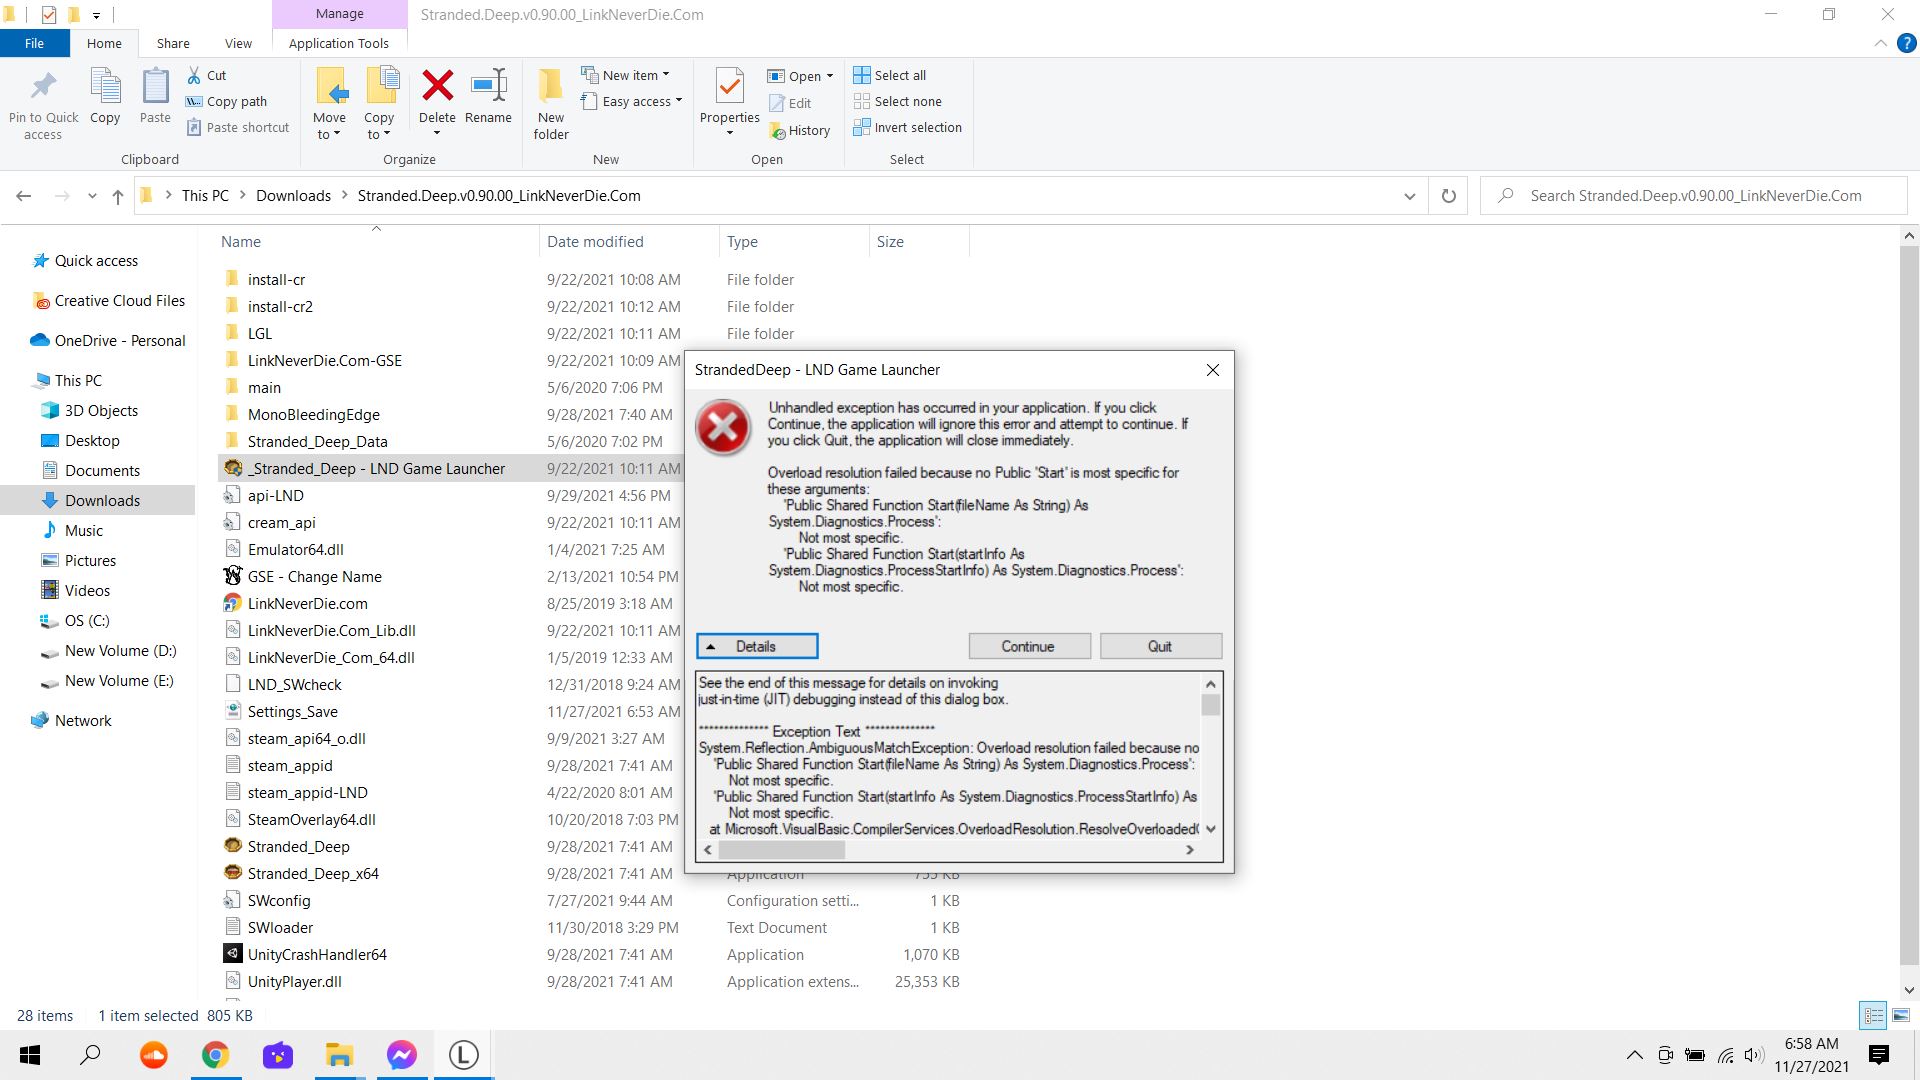Click the red Delete icon in ribbon
1920x1080 pixels.
(437, 87)
